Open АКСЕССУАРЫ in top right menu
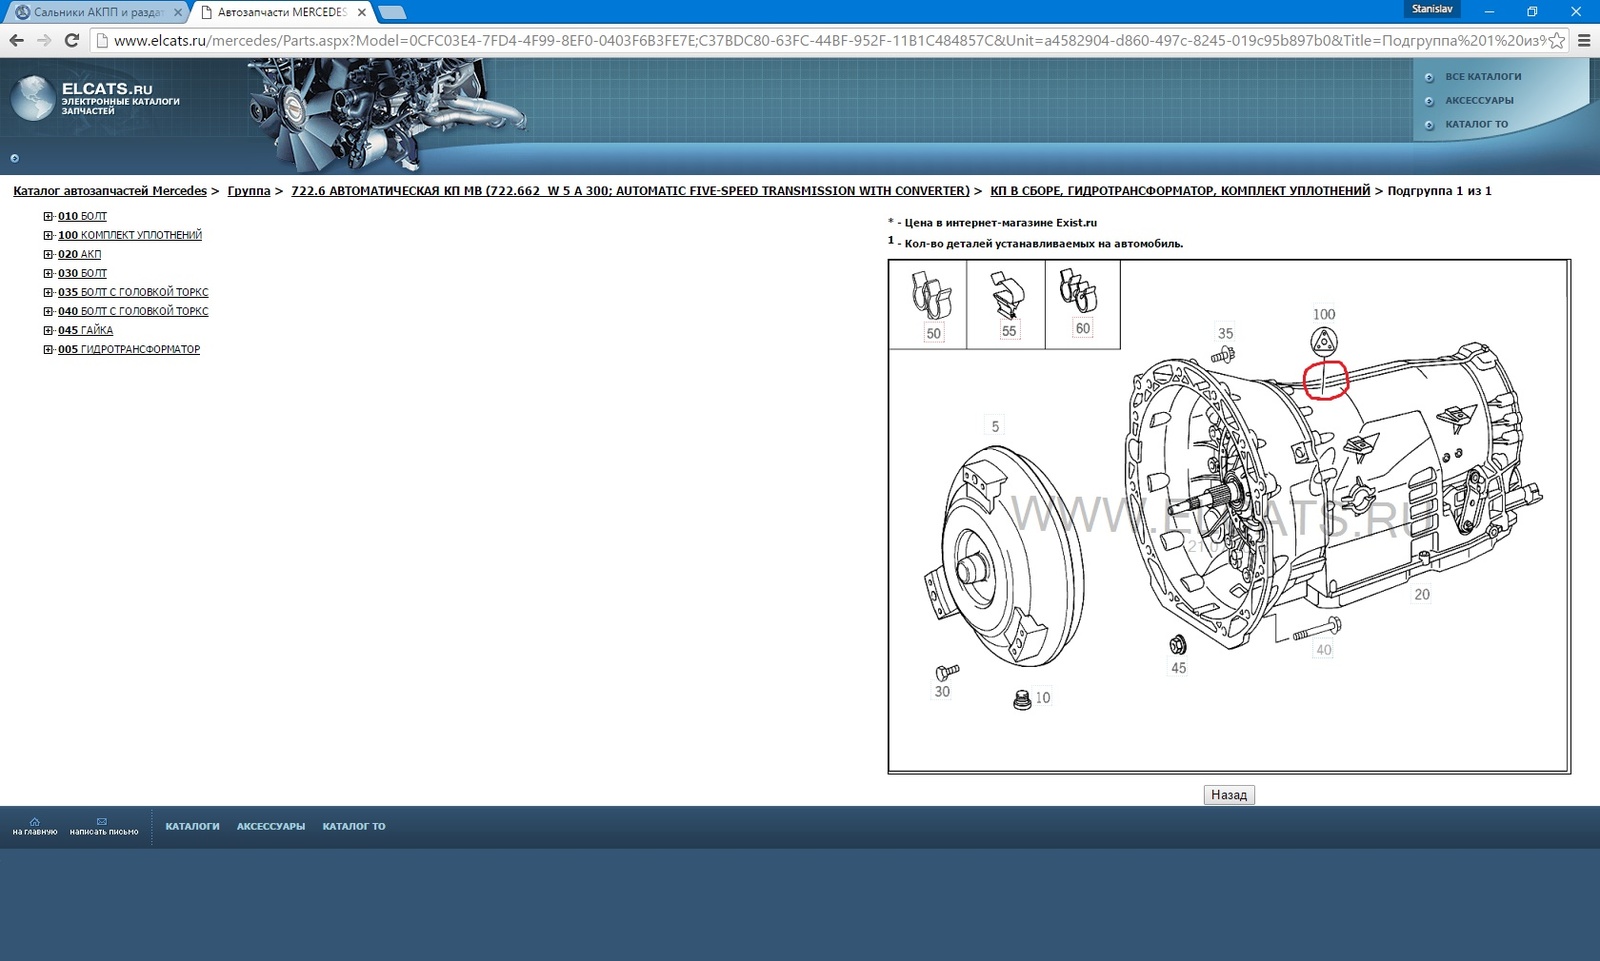This screenshot has height=961, width=1600. 1479,100
